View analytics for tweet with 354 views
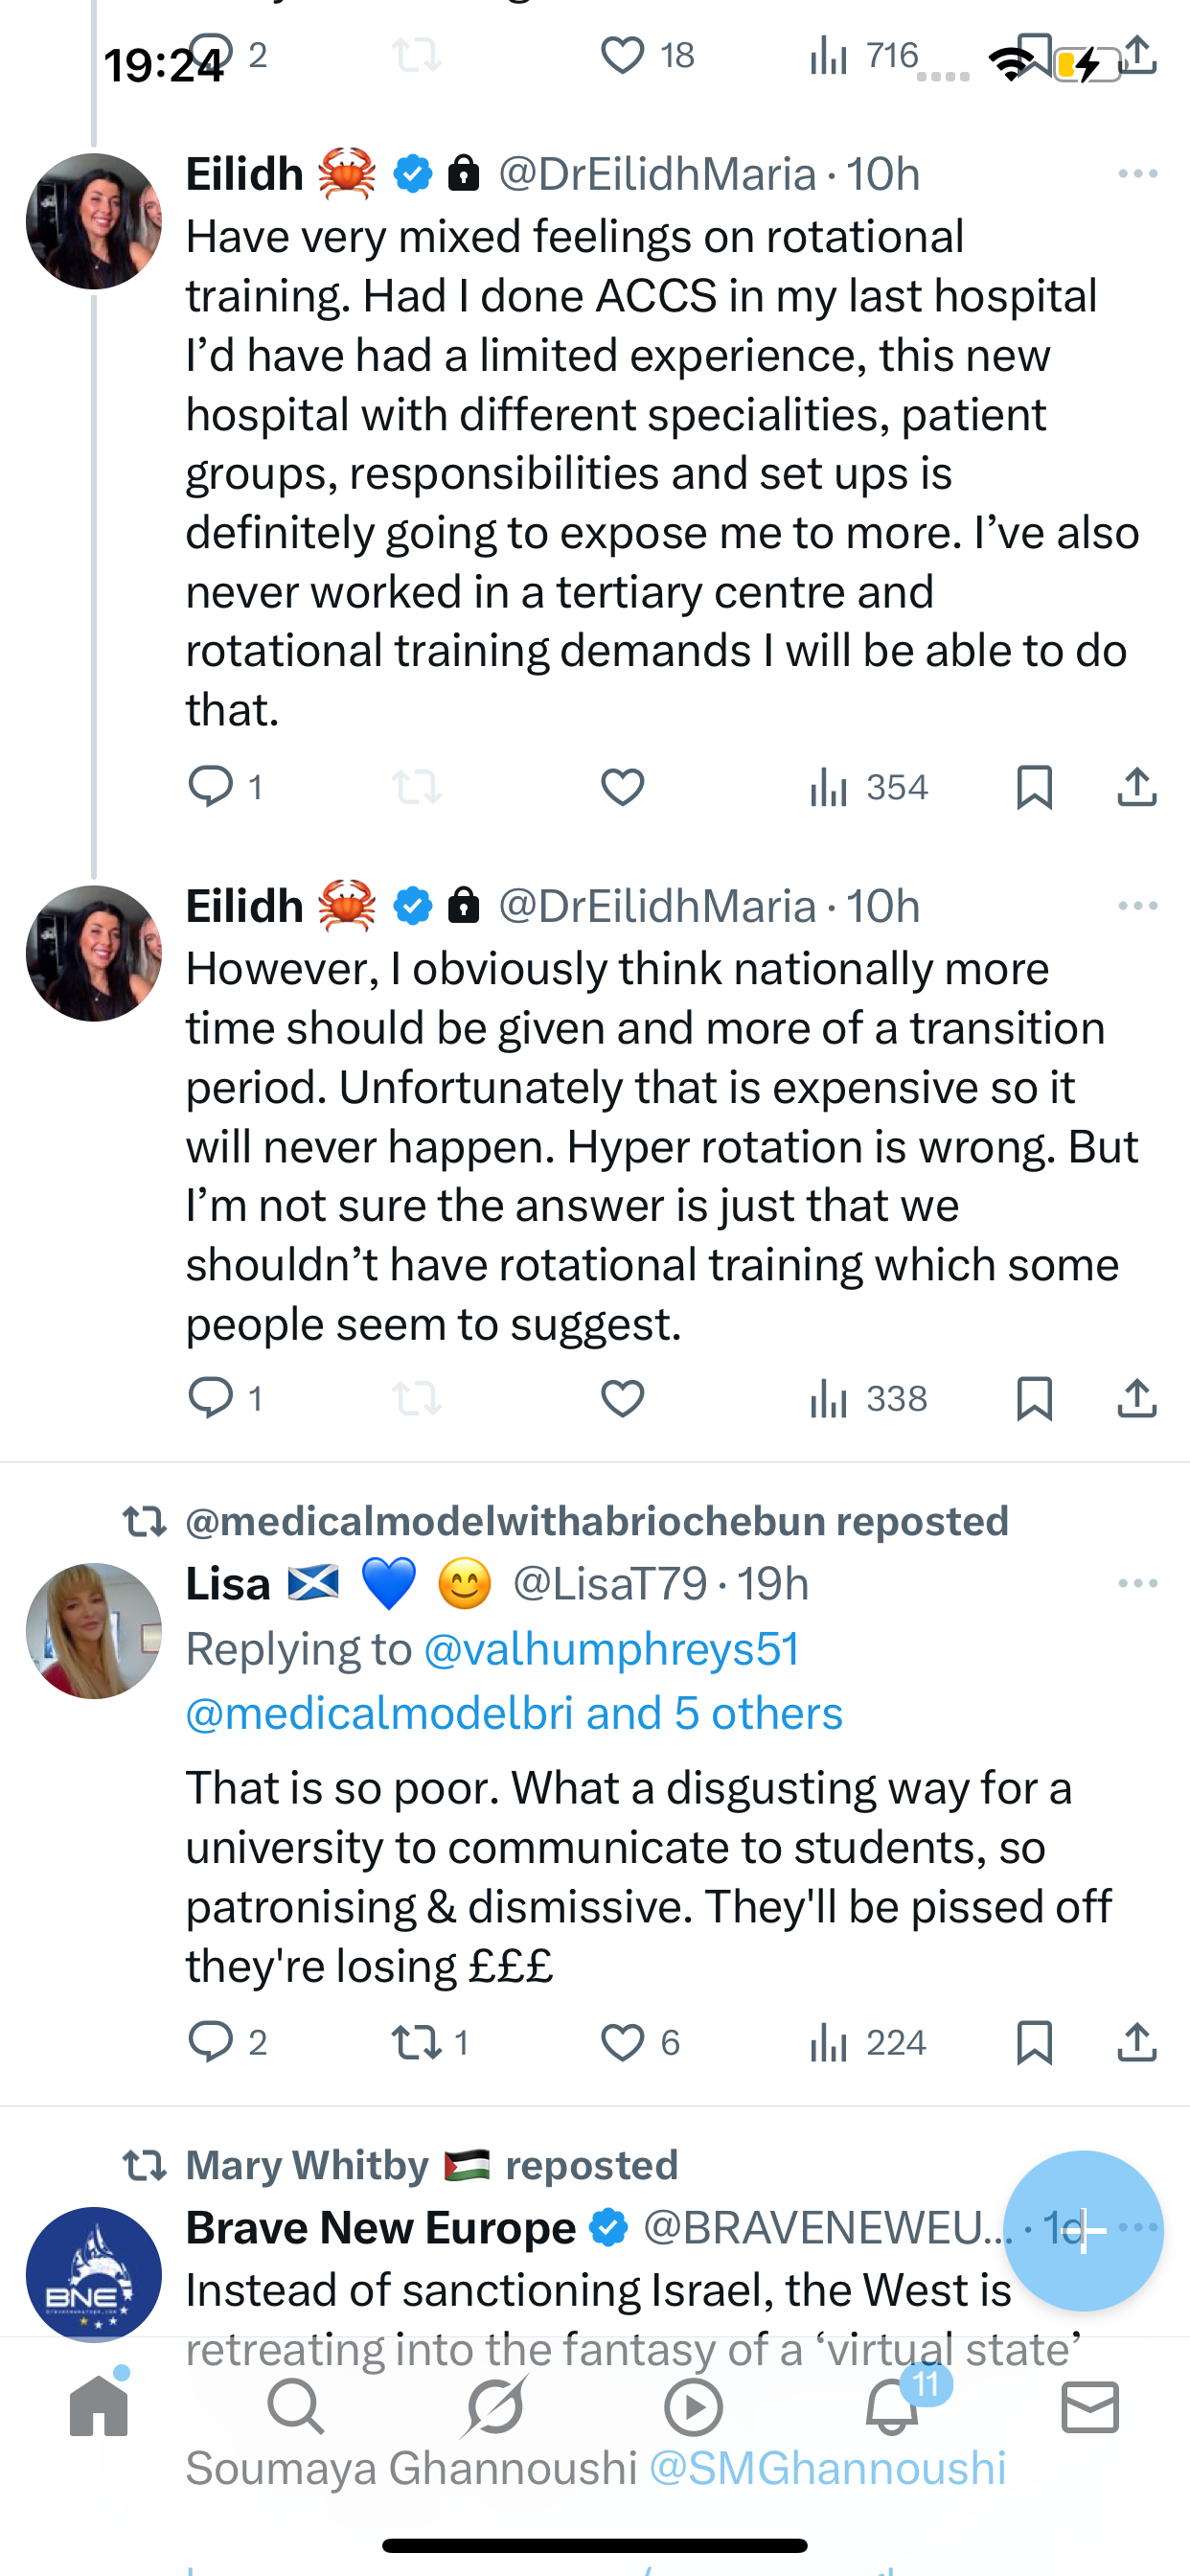This screenshot has height=2576, width=1190. click(868, 787)
